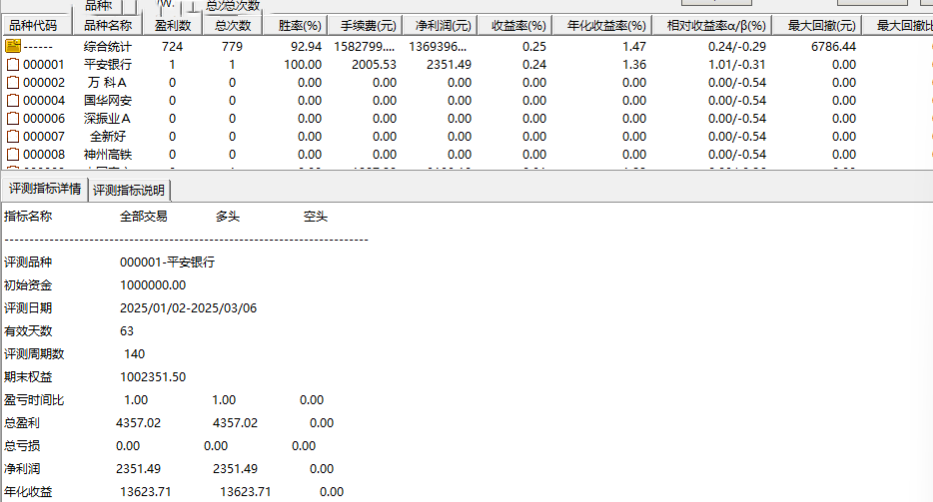The image size is (933, 502).
Task: Click the document icon beside code 000001
Action: coord(13,65)
